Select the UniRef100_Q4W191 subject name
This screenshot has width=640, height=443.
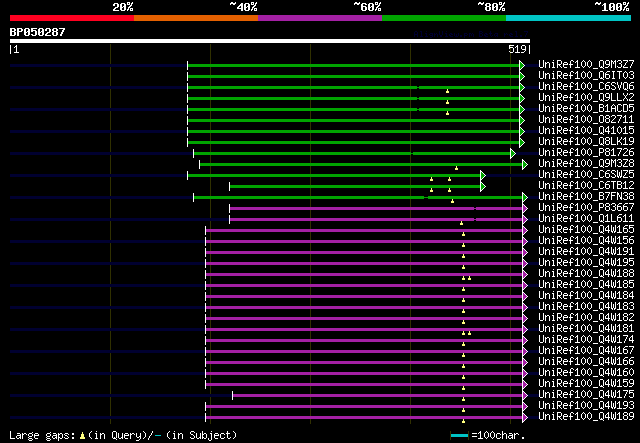(586, 252)
